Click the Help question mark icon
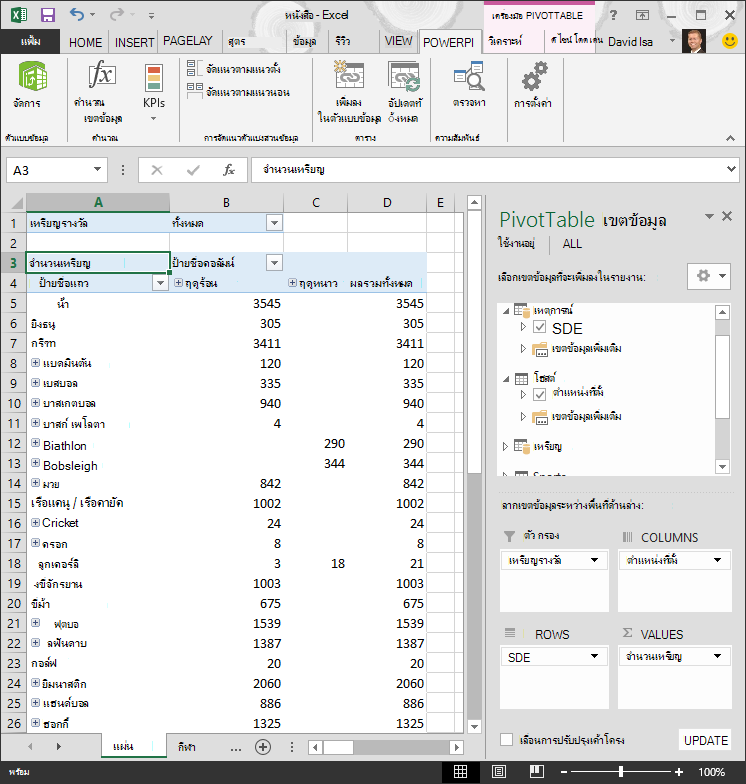The height and width of the screenshot is (784, 746). 614,15
